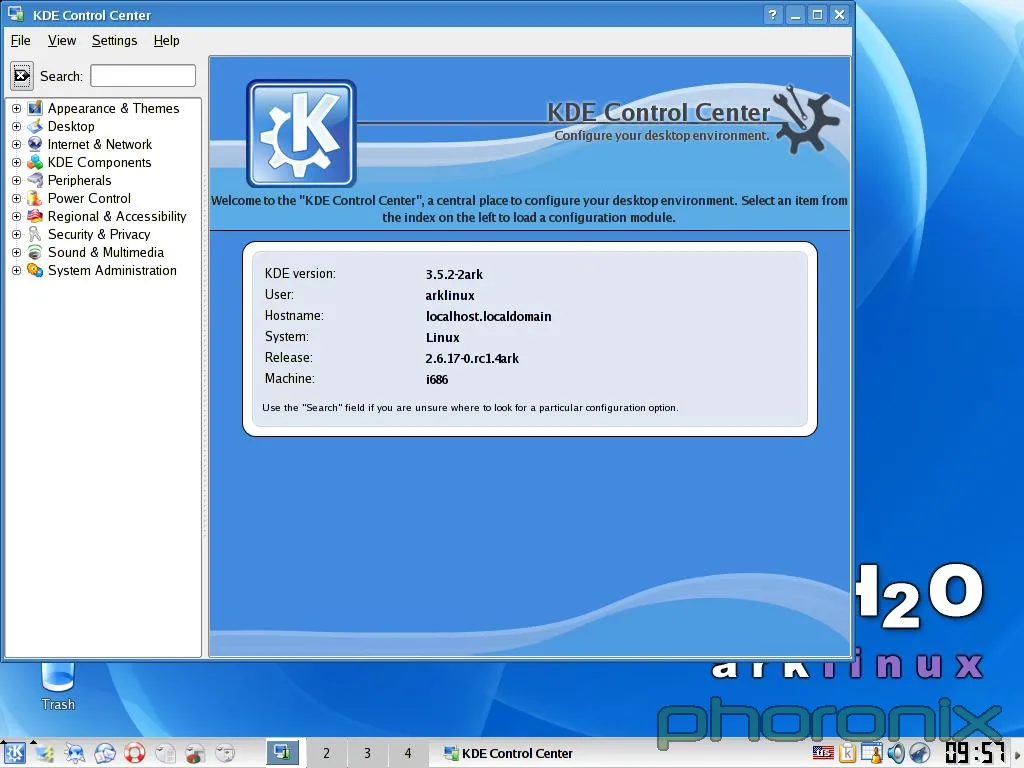Select the Peripherals category icon

point(35,180)
